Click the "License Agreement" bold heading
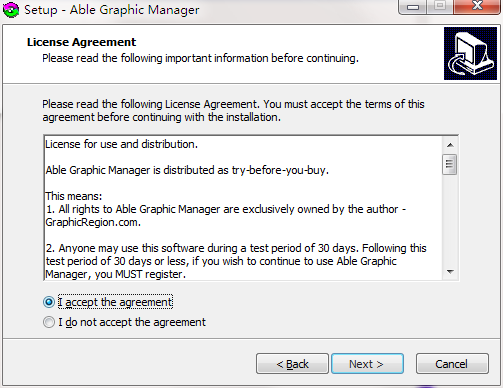Image resolution: width=503 pixels, height=388 pixels. click(81, 42)
